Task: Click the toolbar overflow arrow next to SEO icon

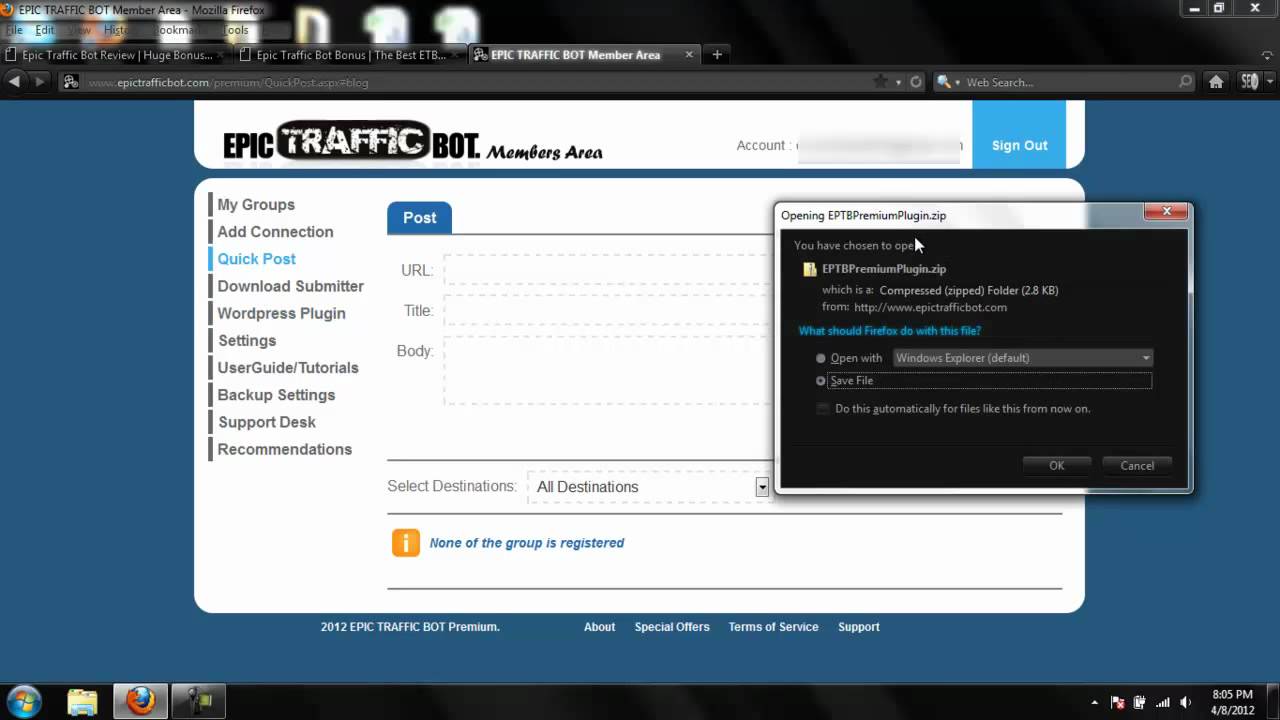Action: tap(1268, 82)
